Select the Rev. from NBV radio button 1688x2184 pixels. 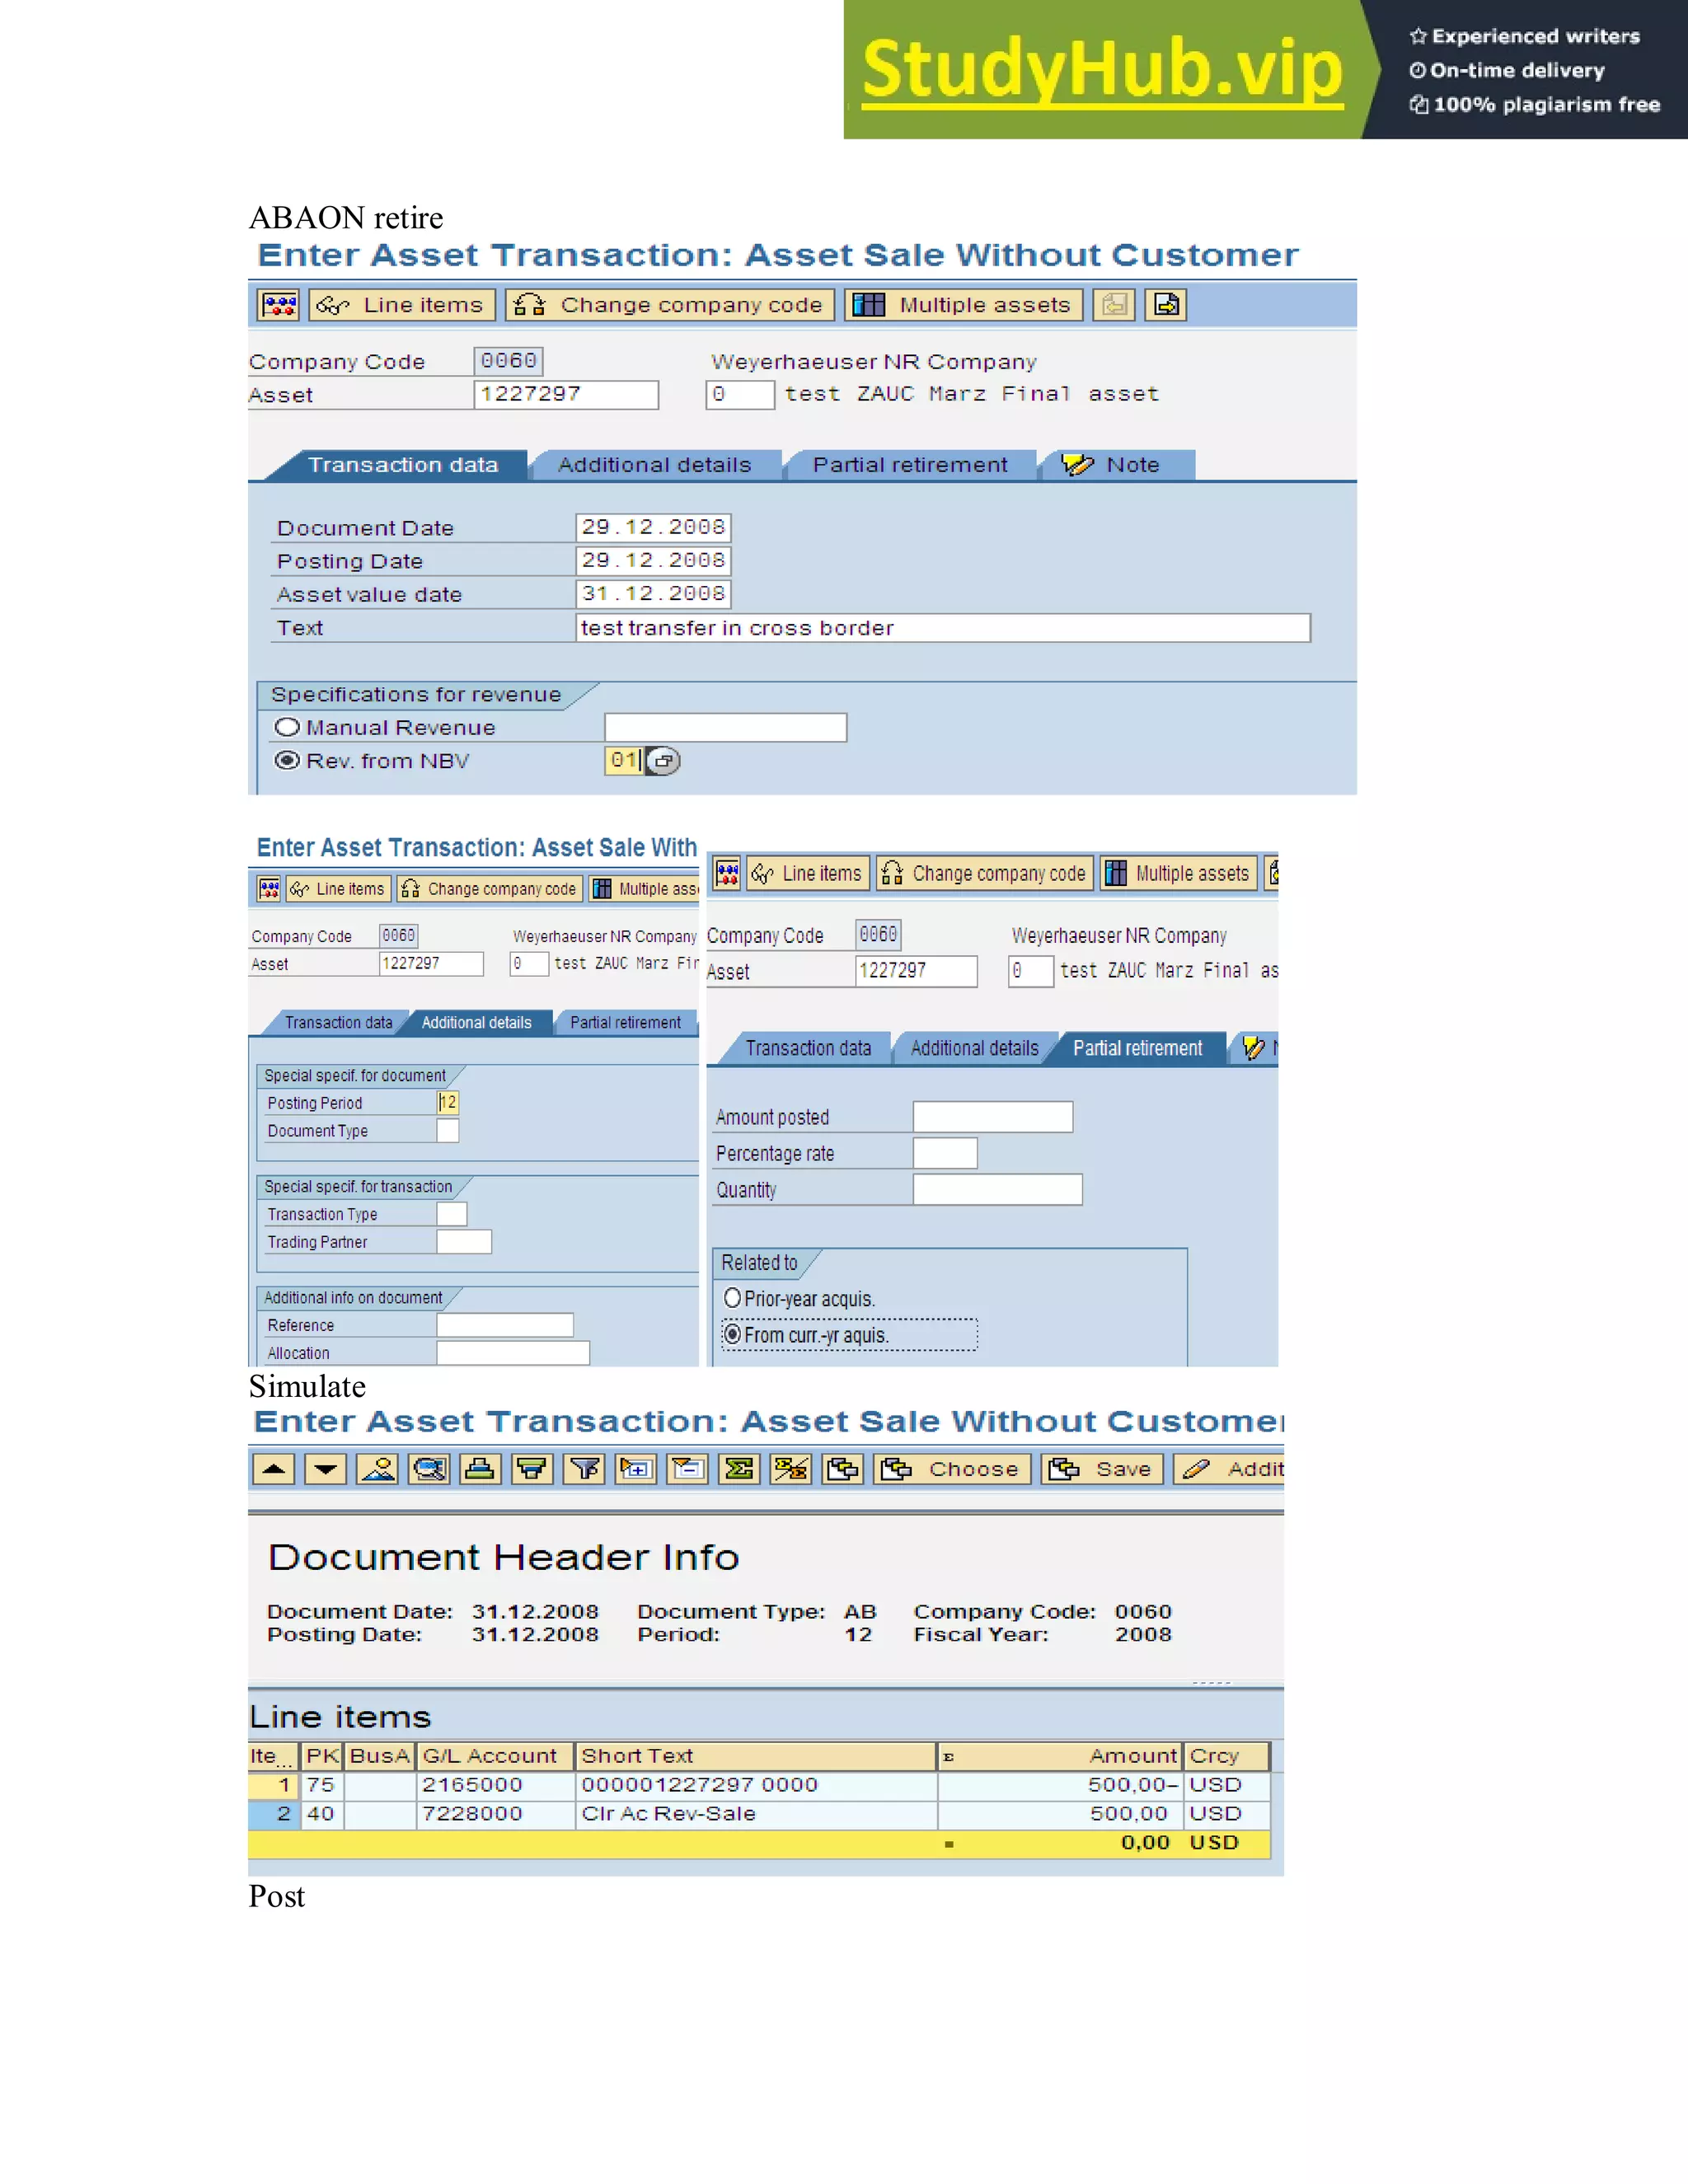[287, 761]
